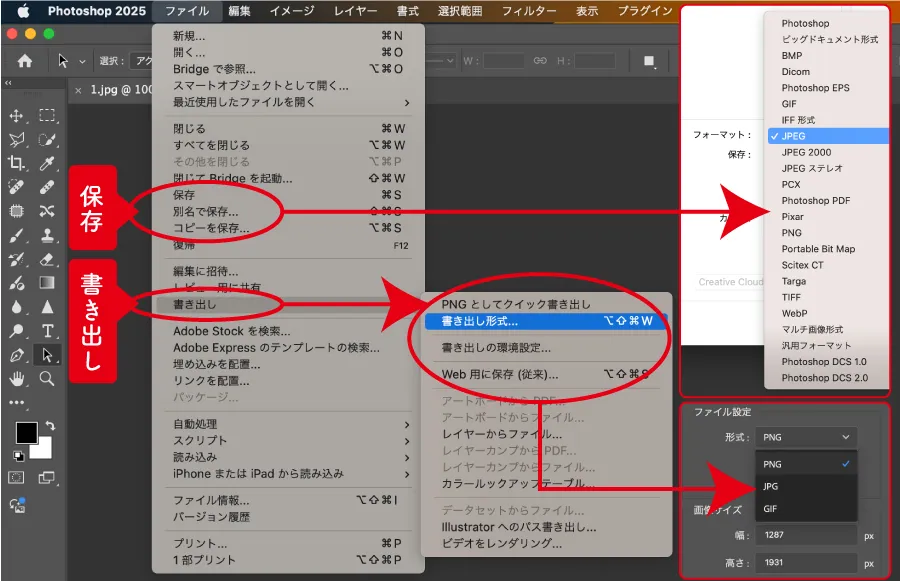Image resolution: width=900 pixels, height=581 pixels.
Task: Select the Type tool
Action: point(47,330)
